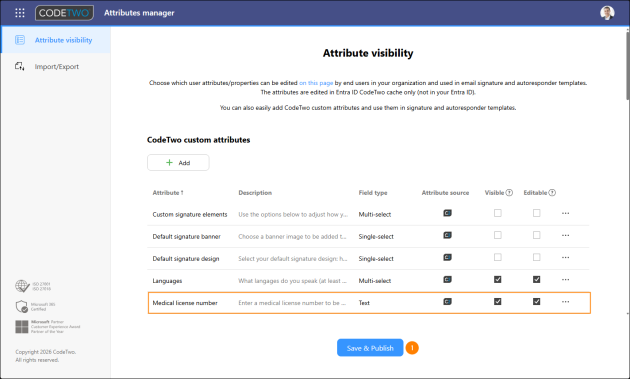630x379 pixels.
Task: Open more options for Languages row
Action: [565, 280]
